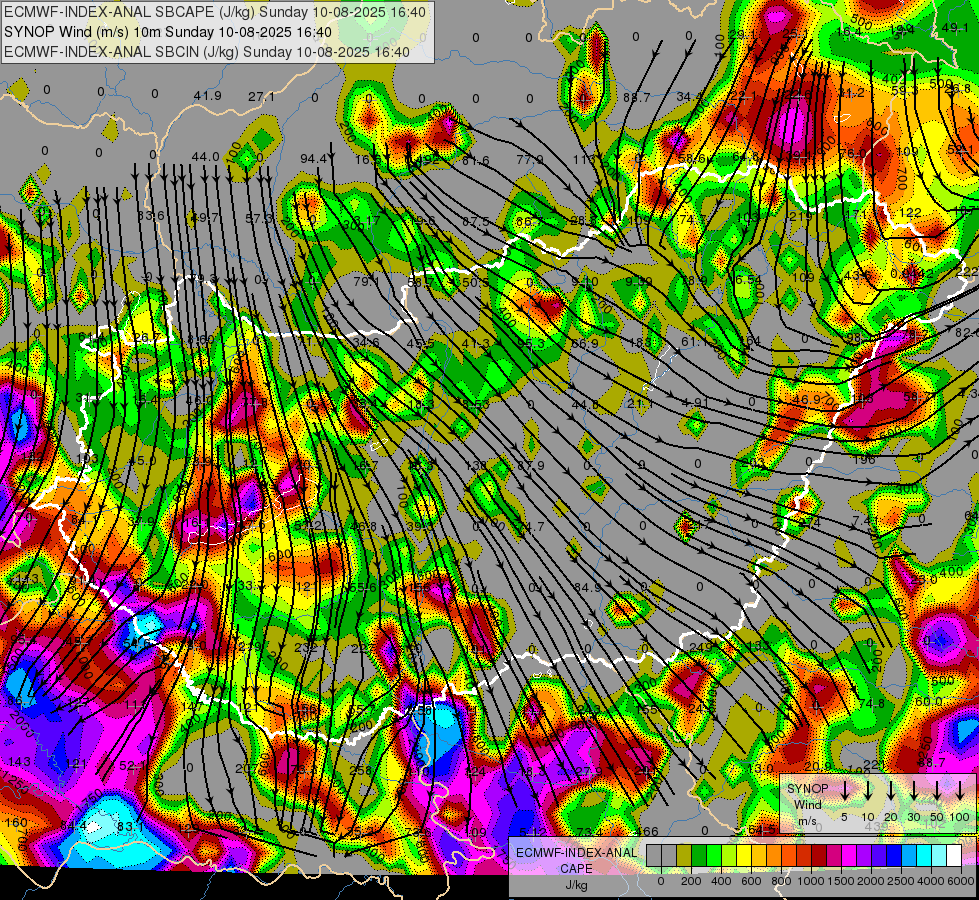Click the 4000 tick label on CAPE scale
This screenshot has width=979, height=900.
[931, 881]
